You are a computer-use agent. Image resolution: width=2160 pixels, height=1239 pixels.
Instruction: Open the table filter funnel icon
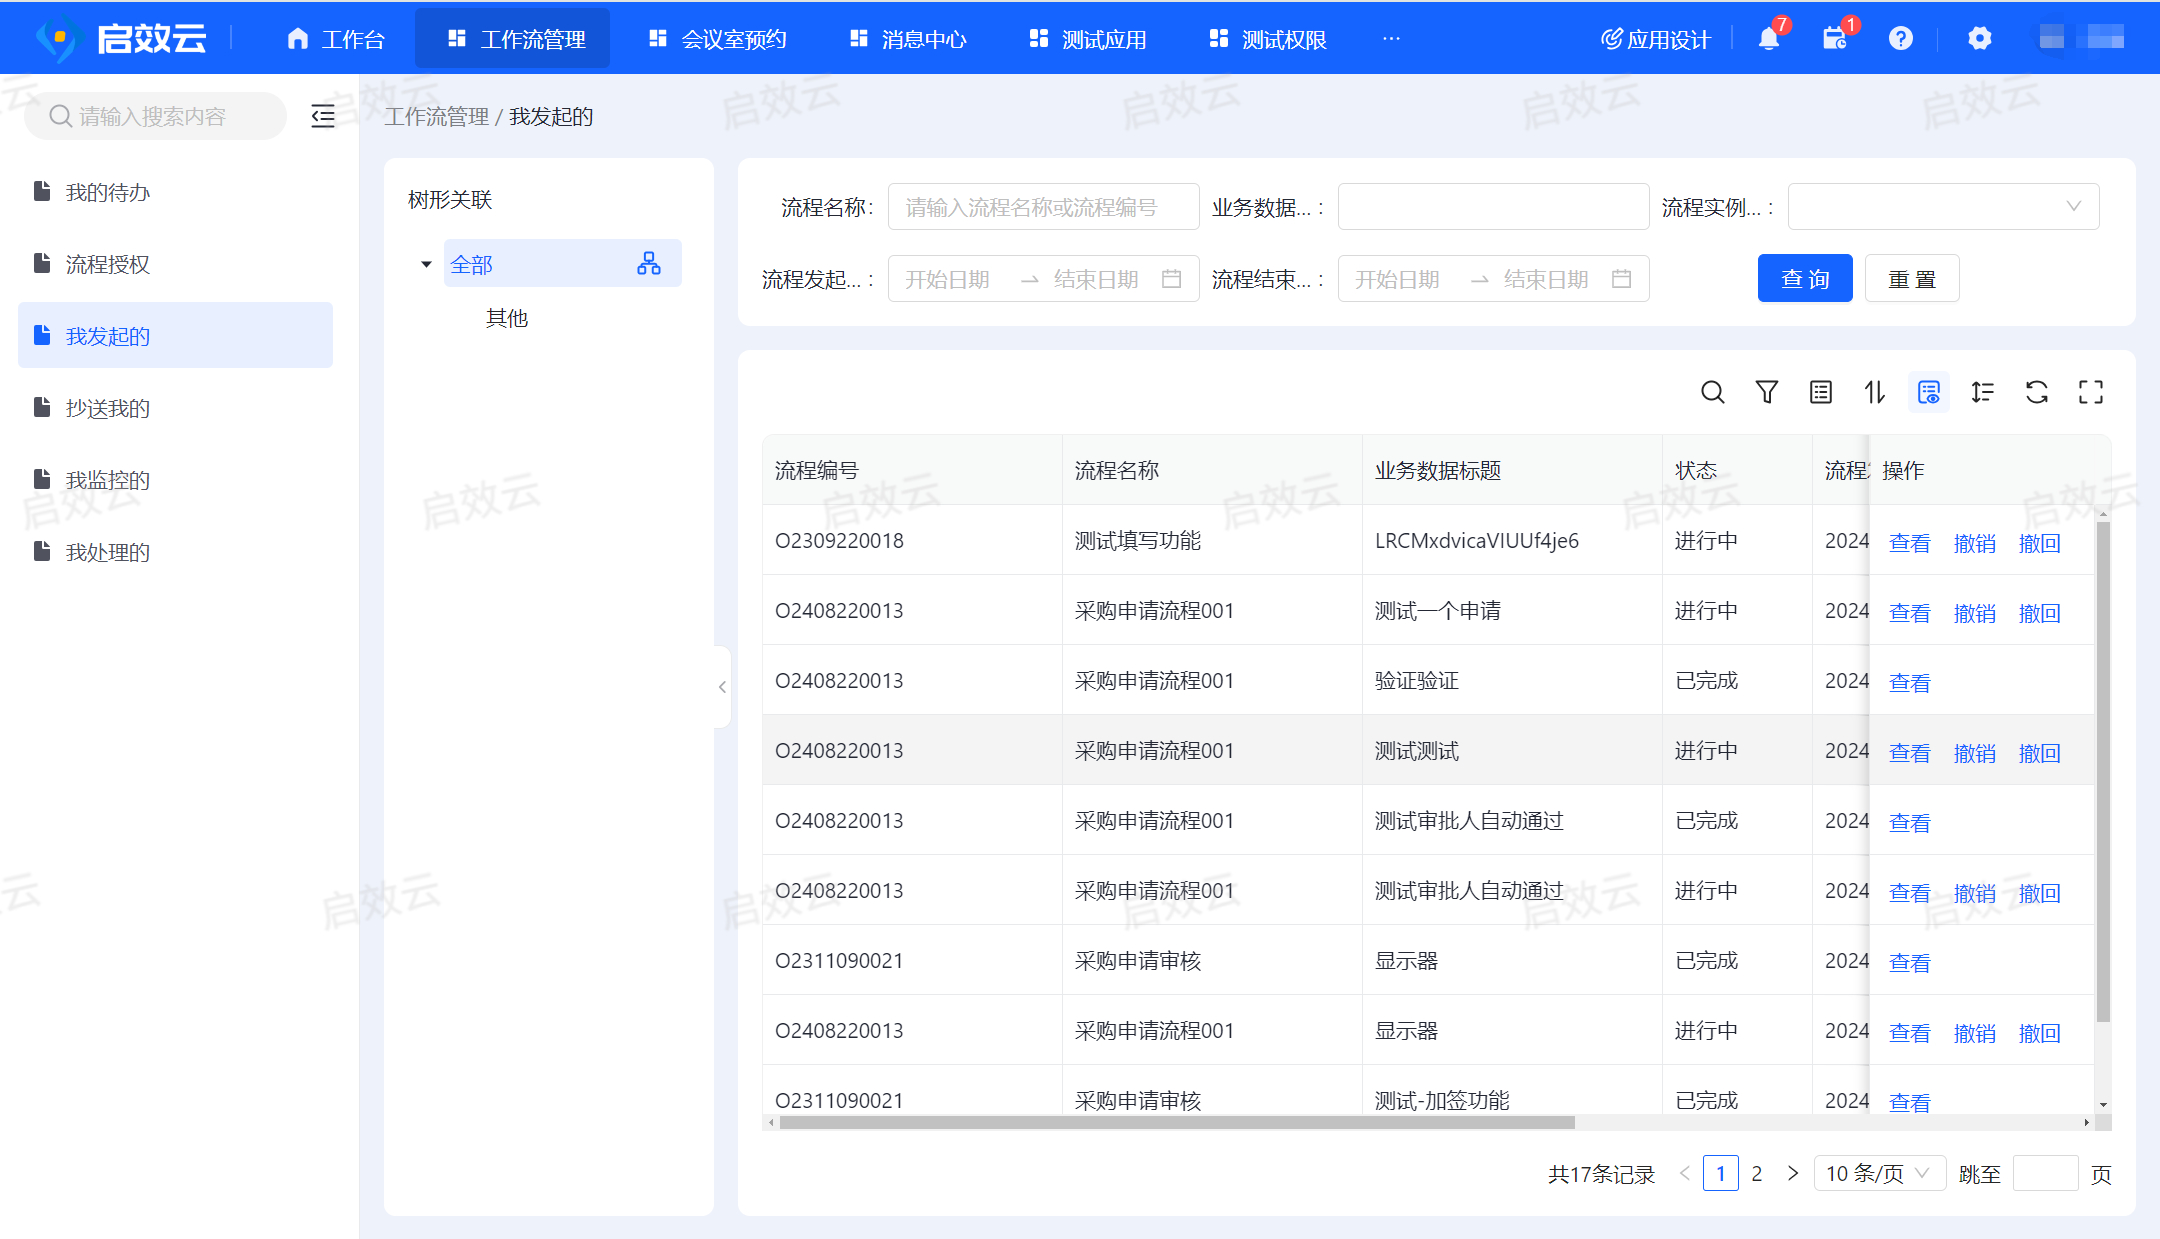[1766, 392]
